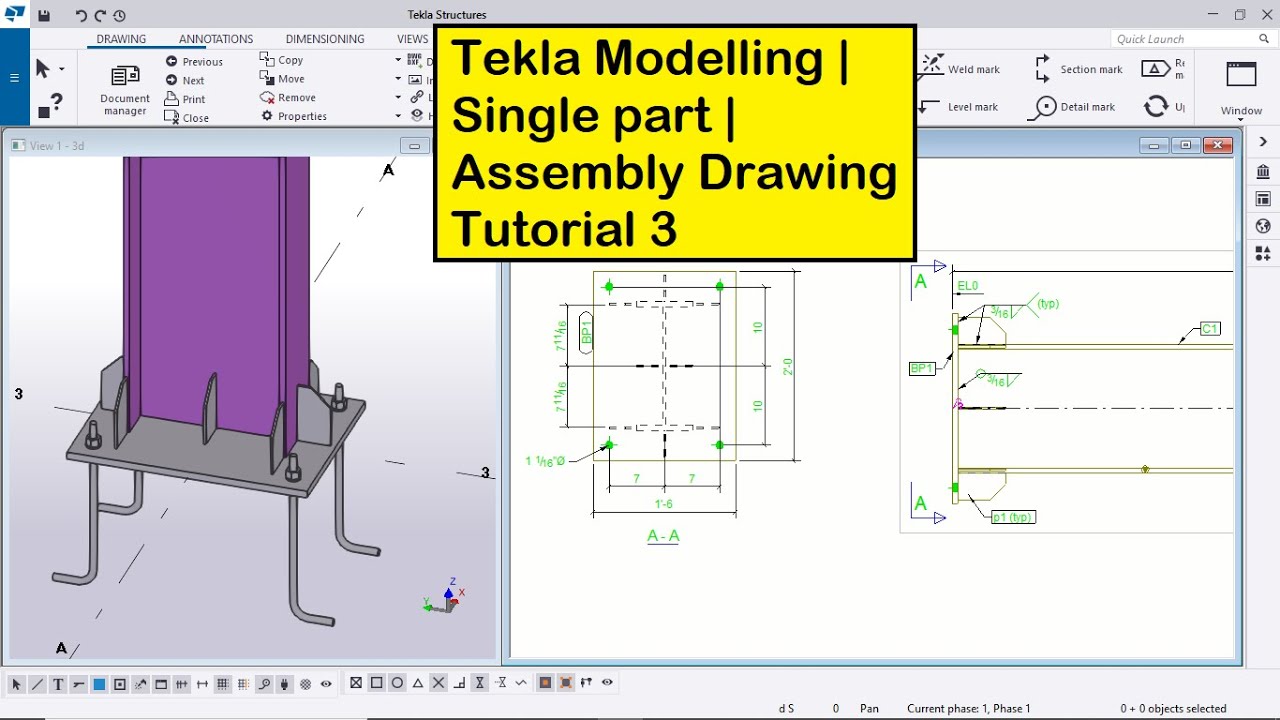Expand the DWG/DXF dropdown arrow

(x=398, y=60)
